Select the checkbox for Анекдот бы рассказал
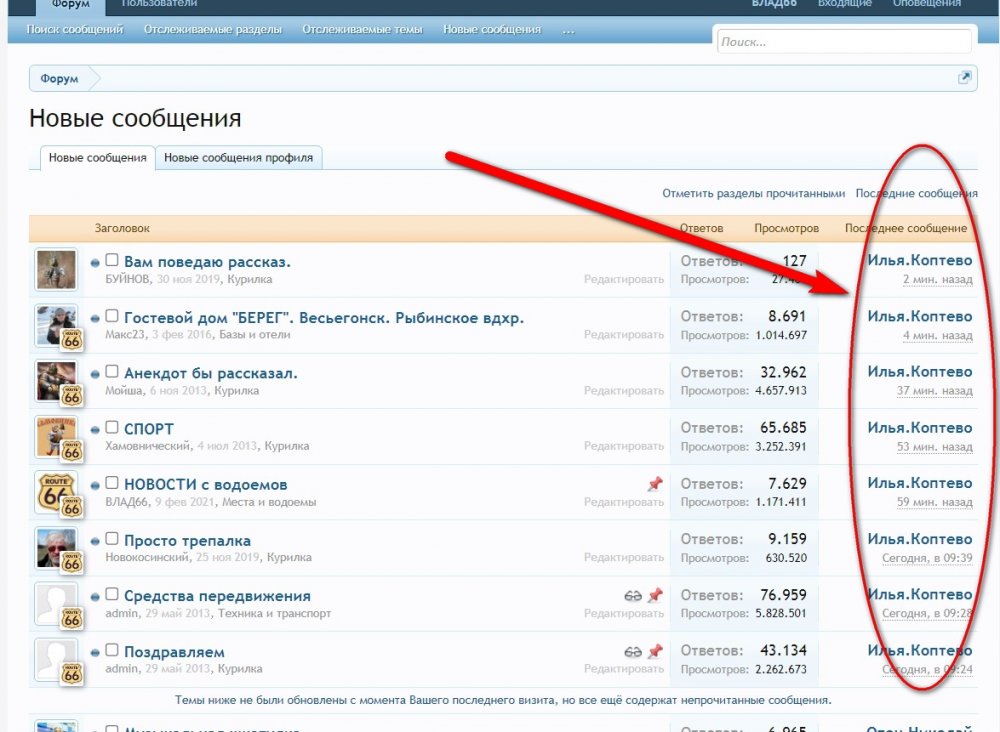Screen dimensions: 1000x732 [x=112, y=372]
